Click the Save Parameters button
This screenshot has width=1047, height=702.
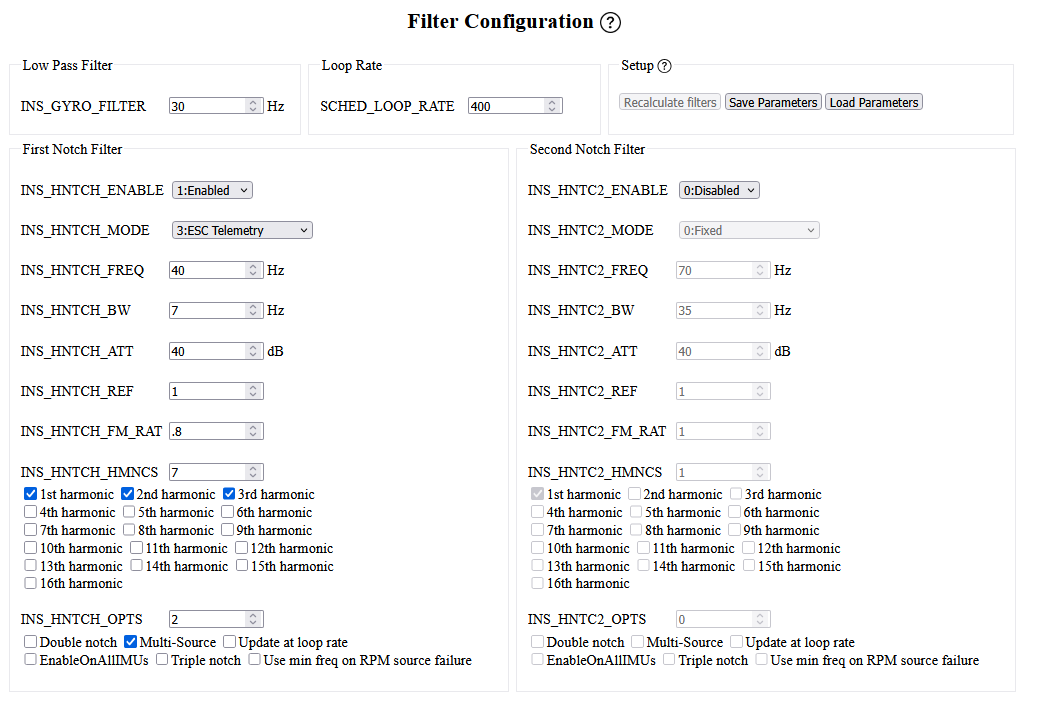pos(773,103)
